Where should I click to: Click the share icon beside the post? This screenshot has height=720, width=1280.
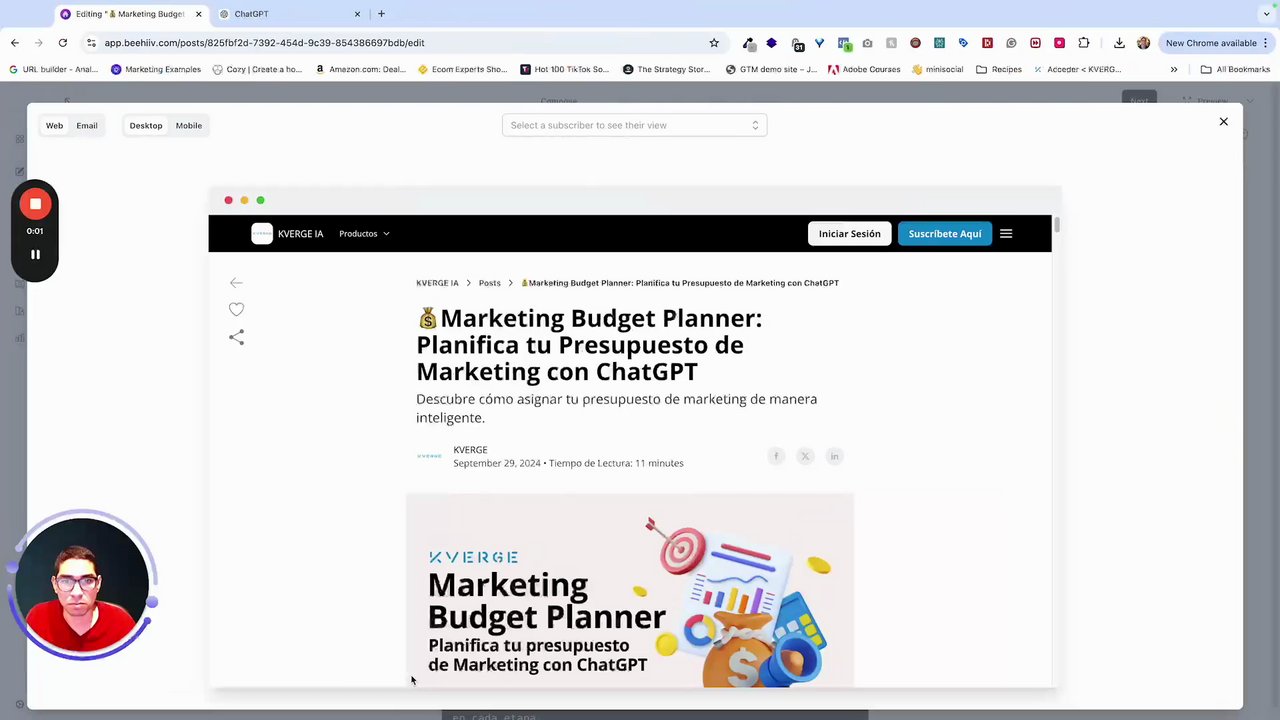tap(236, 338)
